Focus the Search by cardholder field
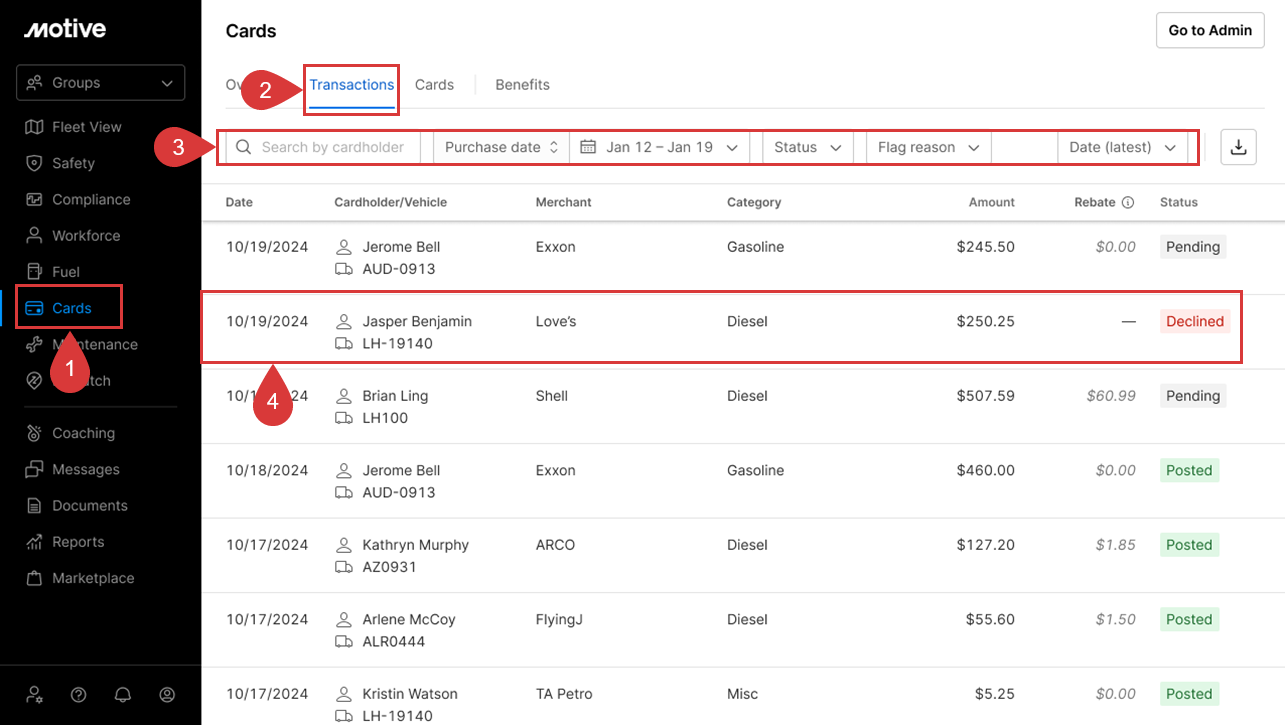 point(323,147)
